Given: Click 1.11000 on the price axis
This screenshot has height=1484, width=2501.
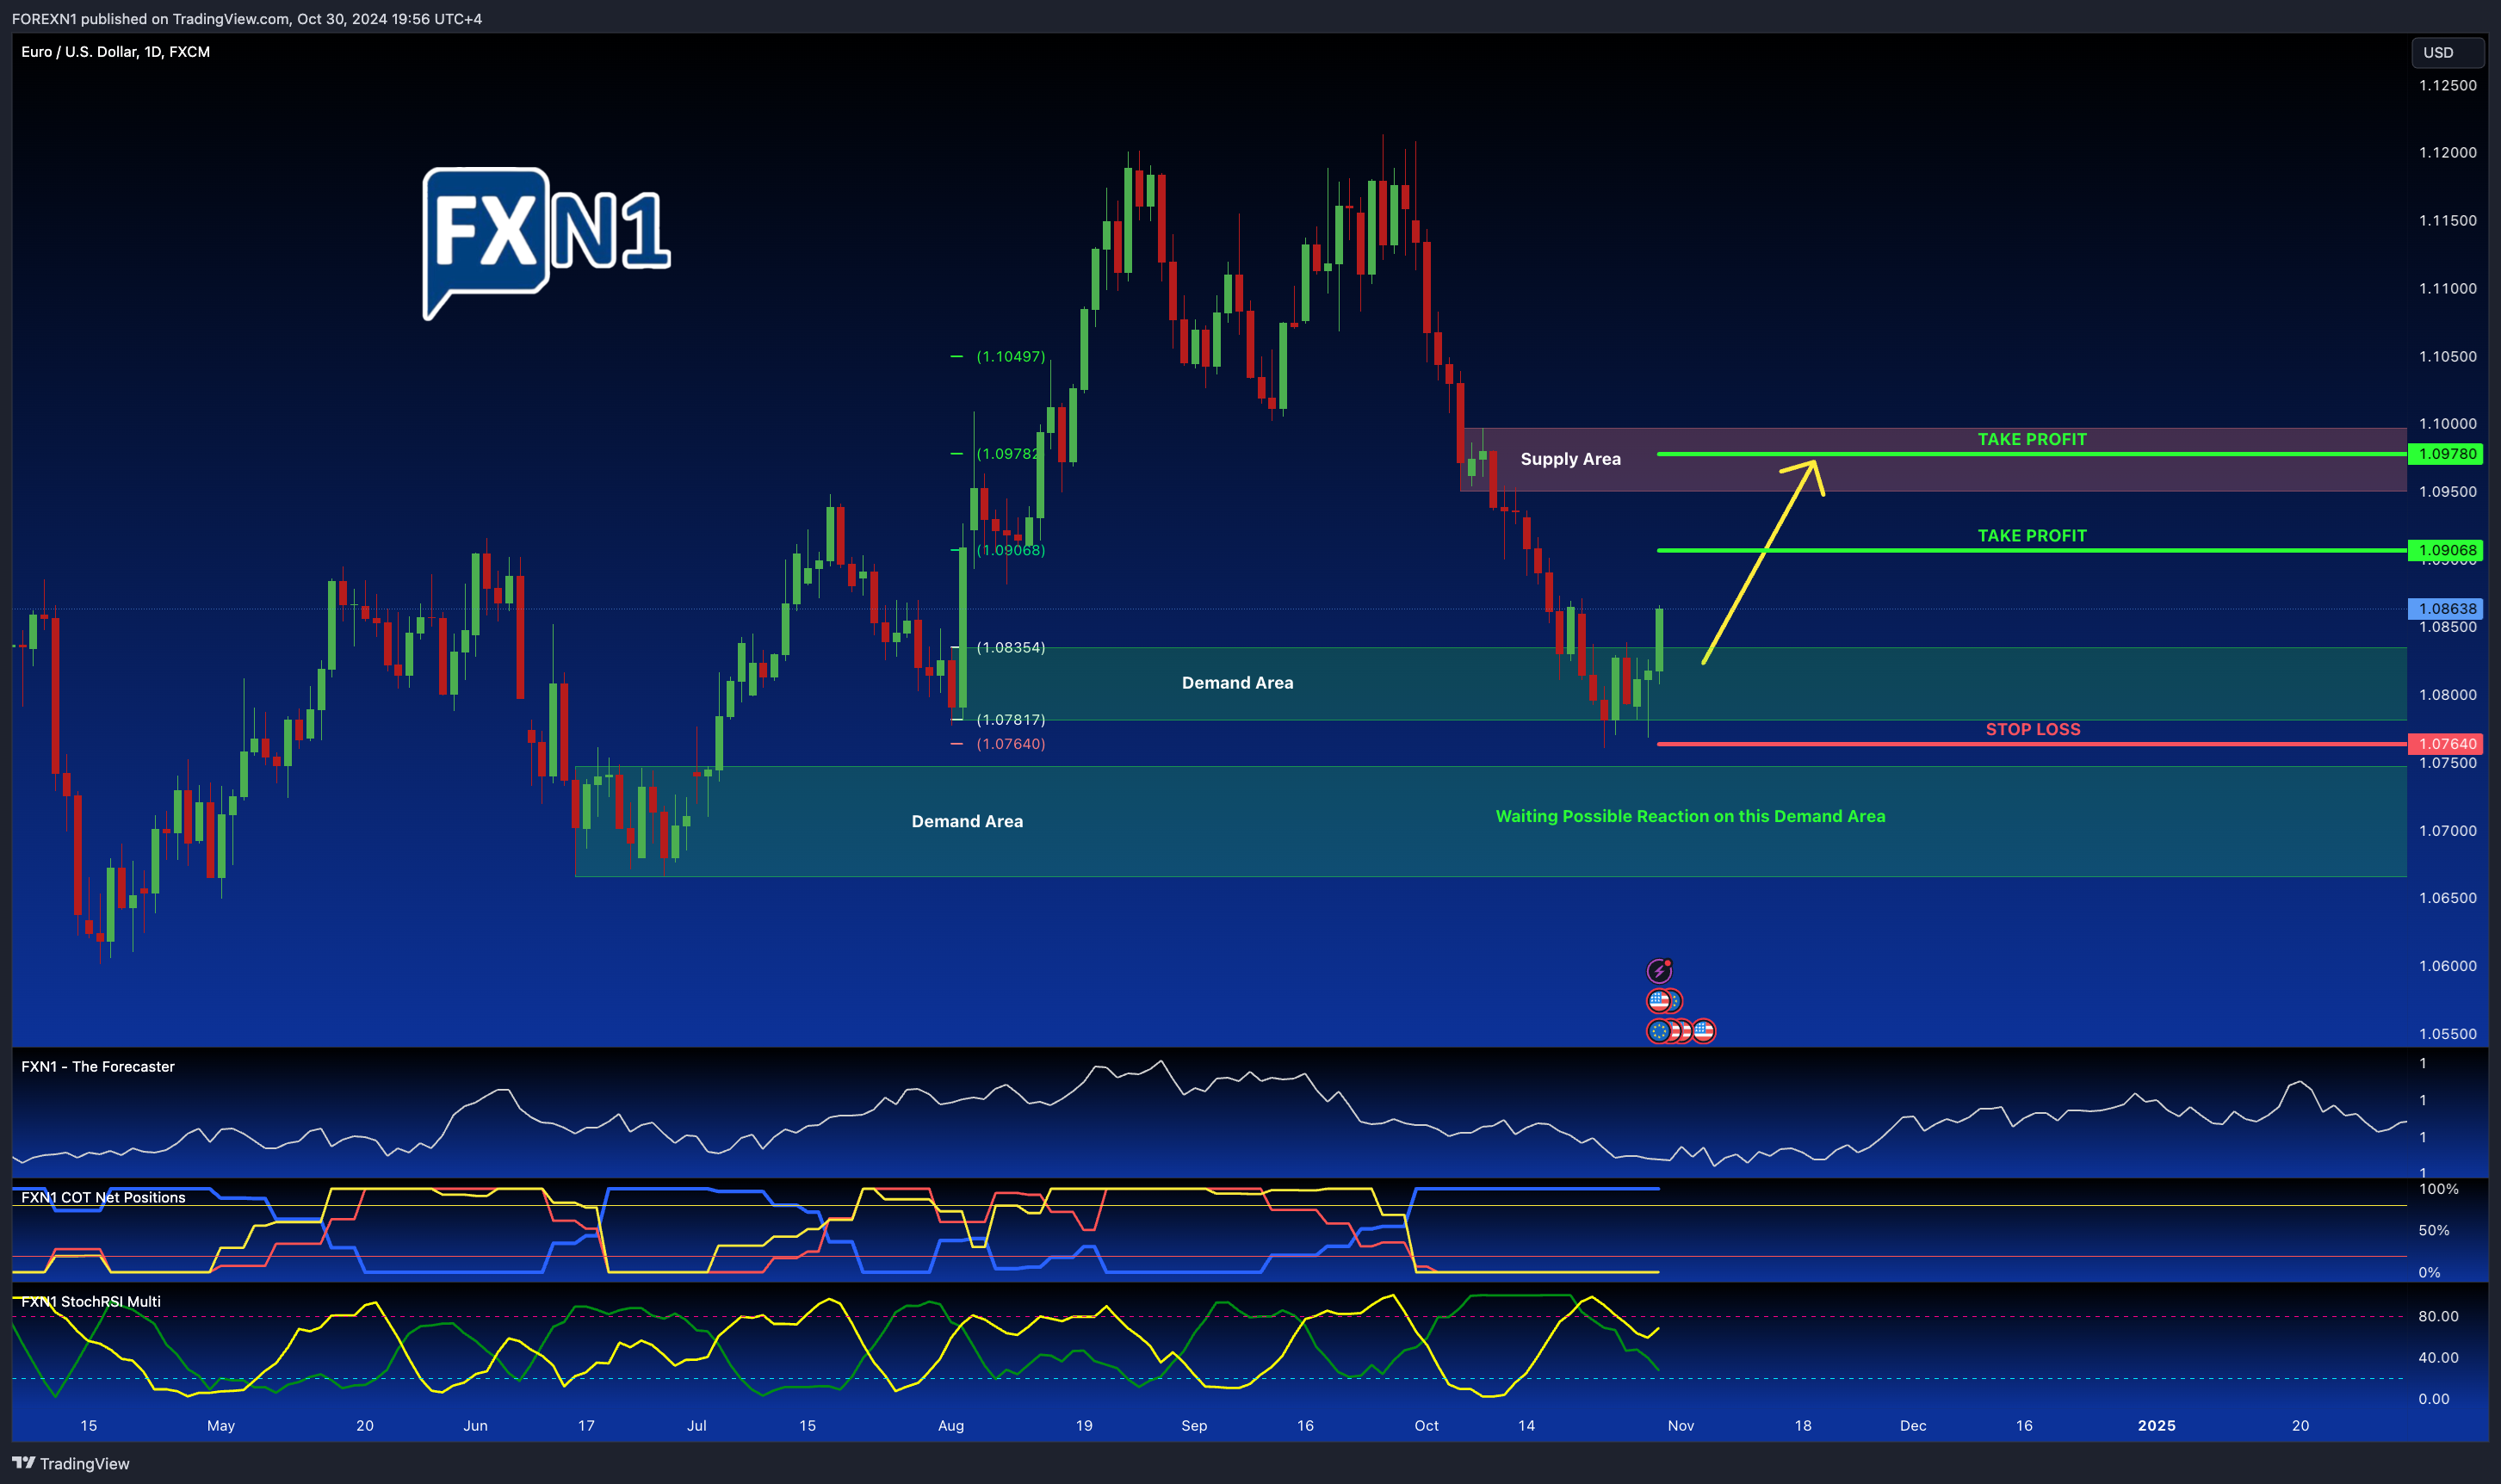Looking at the screenshot, I should point(2448,288).
